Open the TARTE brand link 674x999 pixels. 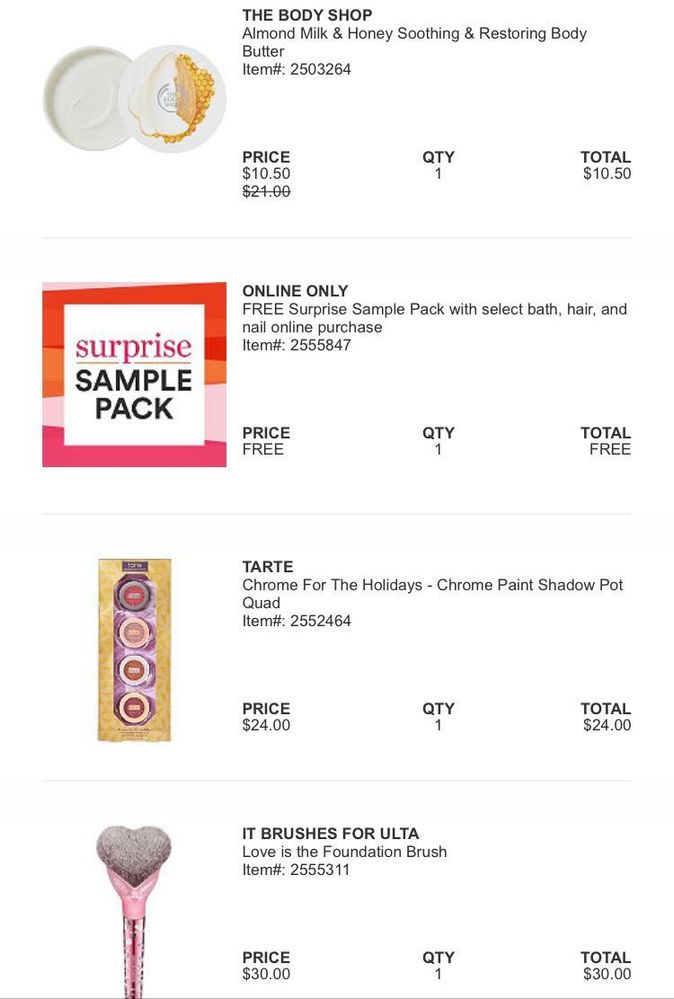tap(268, 567)
